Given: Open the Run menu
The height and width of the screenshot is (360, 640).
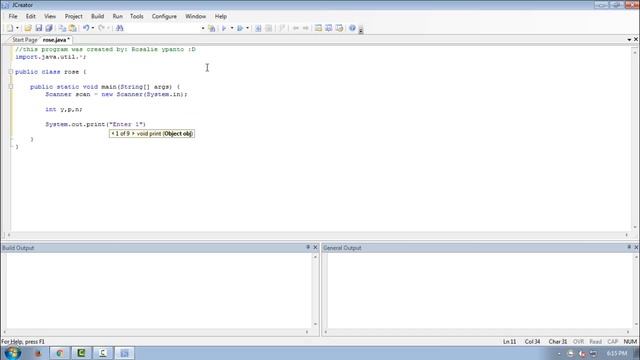Looking at the screenshot, I should [118, 16].
